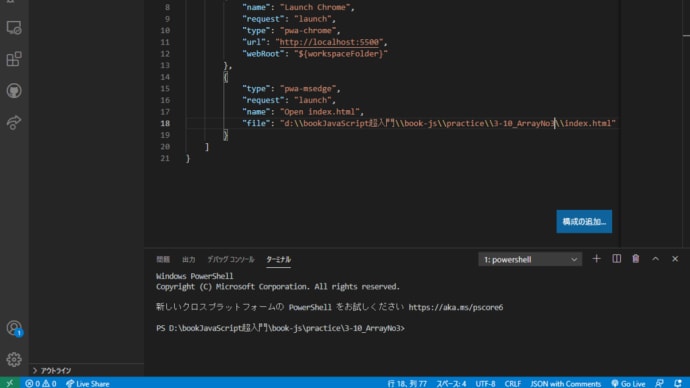Screen dimensions: 690x388
Task: Start a Live Share session
Action: [88, 384]
